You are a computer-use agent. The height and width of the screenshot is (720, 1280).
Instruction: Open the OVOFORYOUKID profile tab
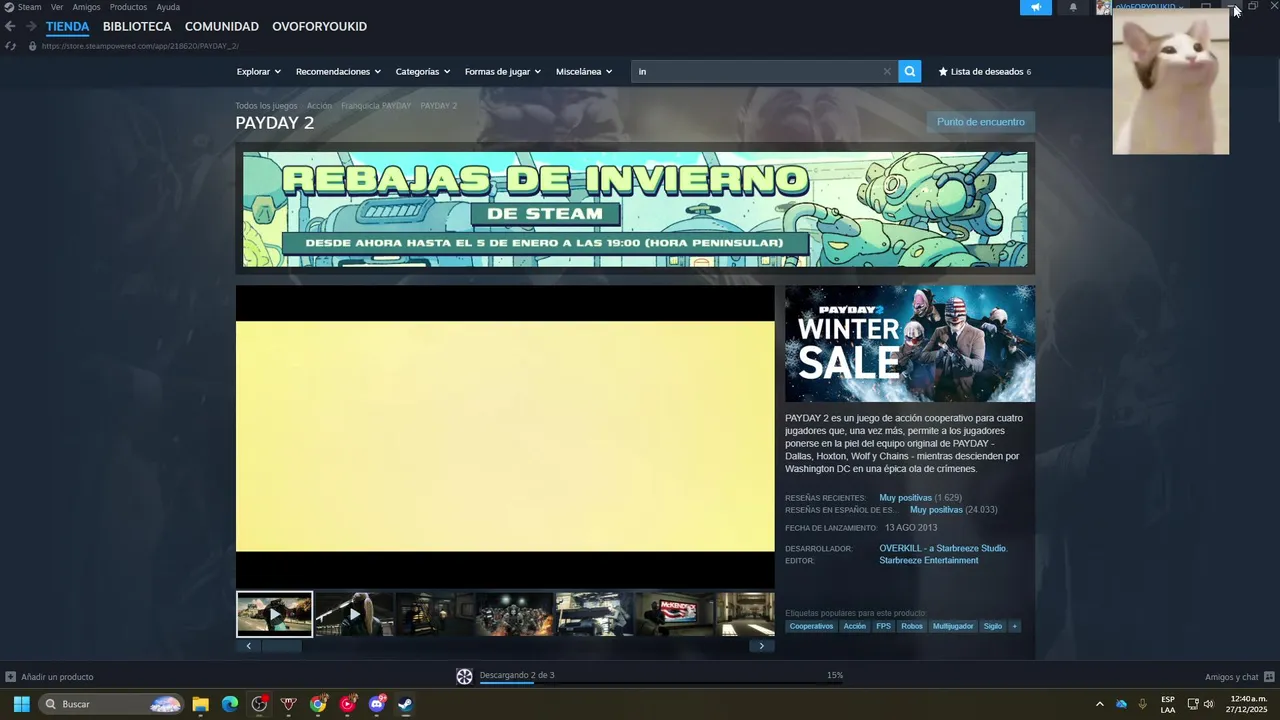(x=319, y=27)
